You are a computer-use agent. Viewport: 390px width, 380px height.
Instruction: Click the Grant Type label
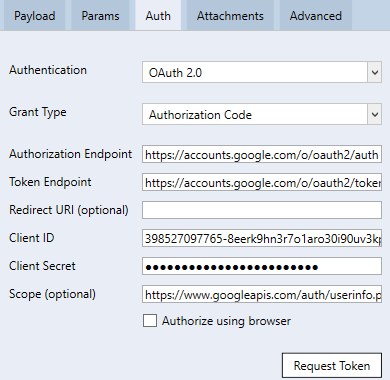point(38,112)
